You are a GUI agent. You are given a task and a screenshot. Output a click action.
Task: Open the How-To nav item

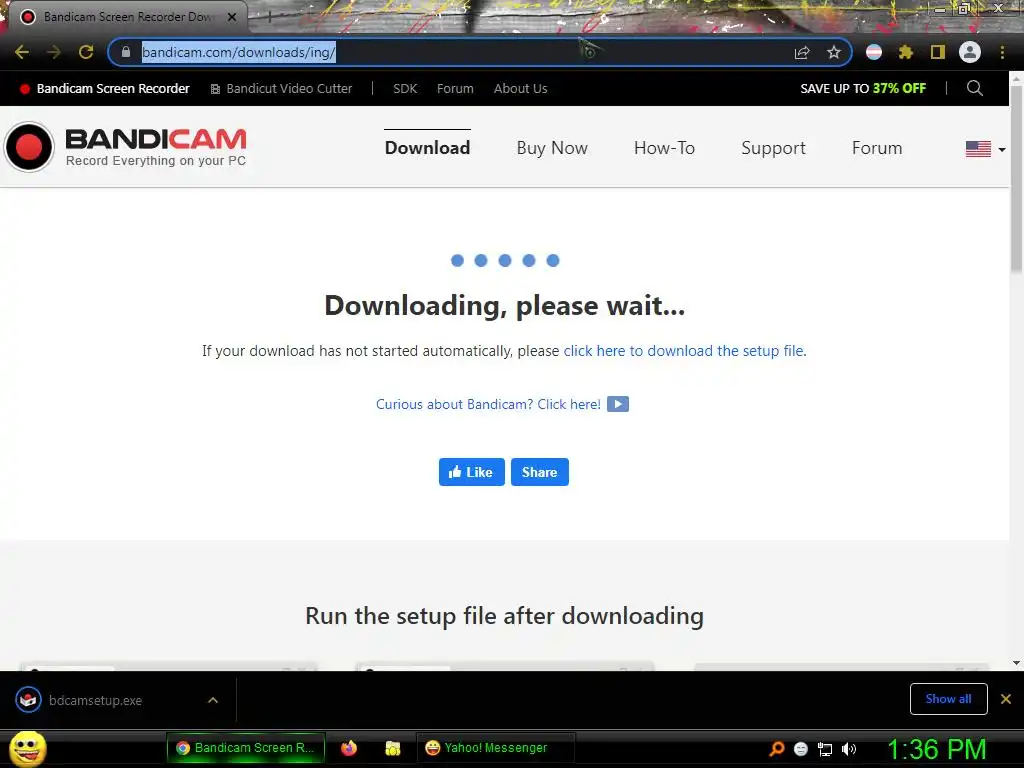click(664, 148)
